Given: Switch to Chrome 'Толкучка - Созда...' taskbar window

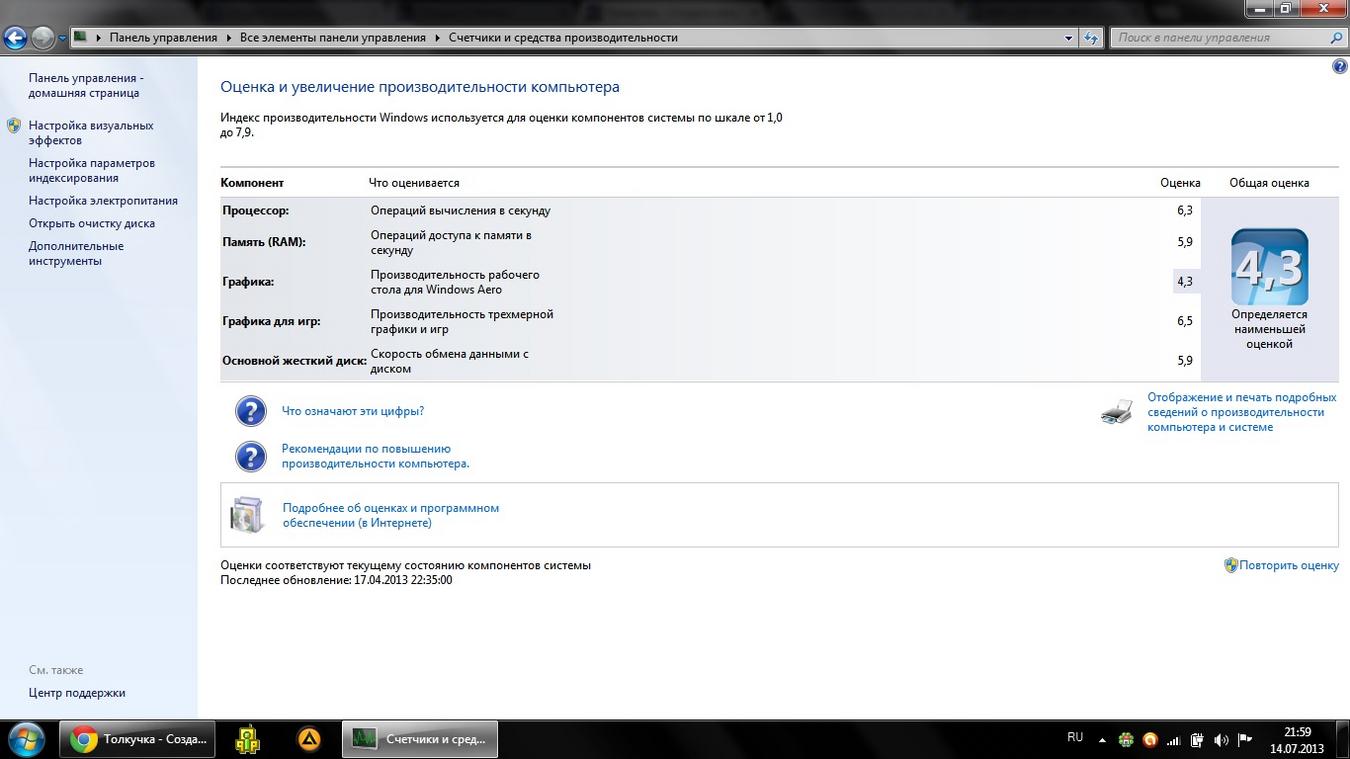Looking at the screenshot, I should click(139, 740).
